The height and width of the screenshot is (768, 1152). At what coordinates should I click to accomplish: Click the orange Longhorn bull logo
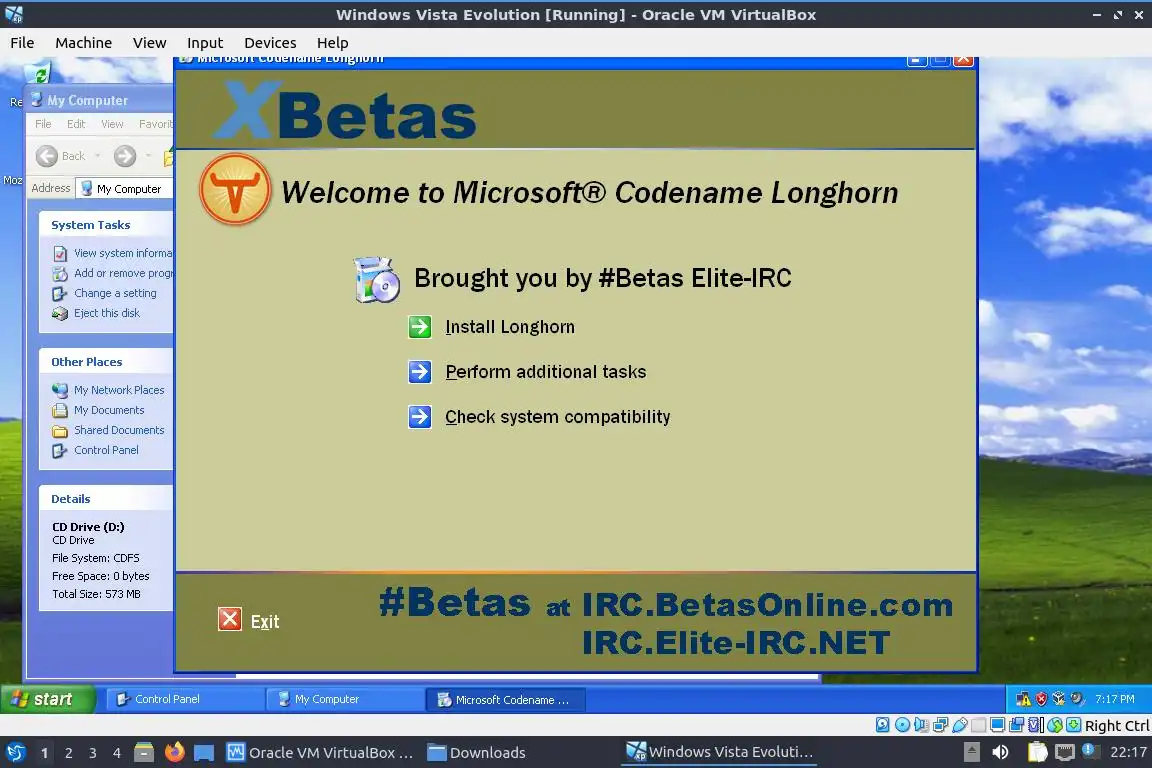[x=235, y=189]
